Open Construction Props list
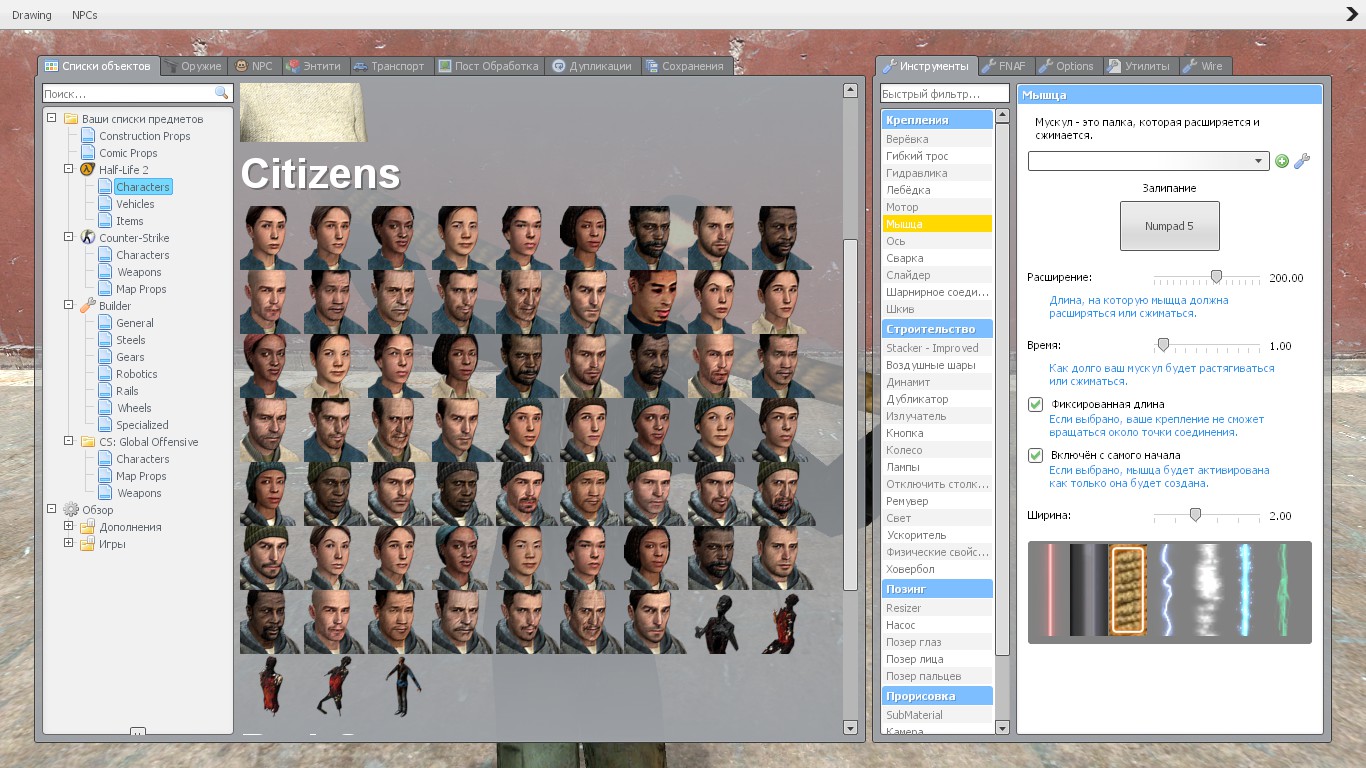 coord(145,136)
